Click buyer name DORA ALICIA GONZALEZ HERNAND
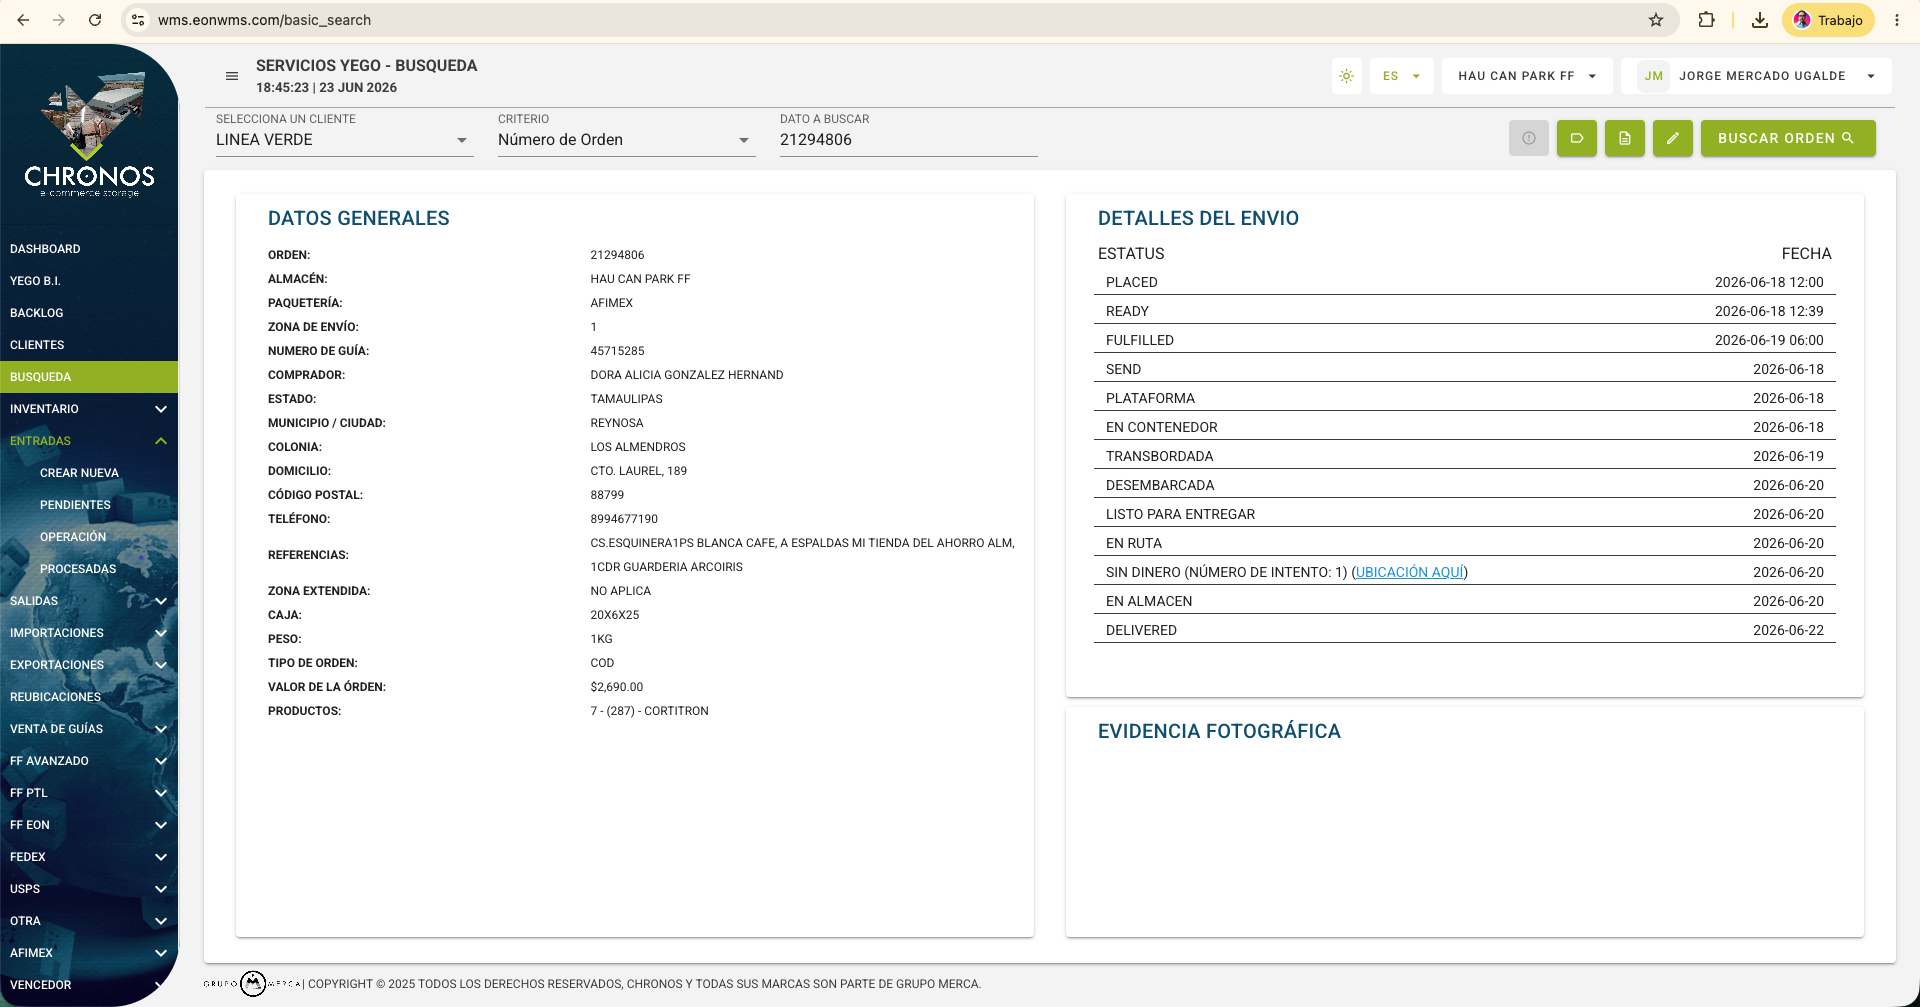This screenshot has width=1920, height=1007. [x=686, y=375]
